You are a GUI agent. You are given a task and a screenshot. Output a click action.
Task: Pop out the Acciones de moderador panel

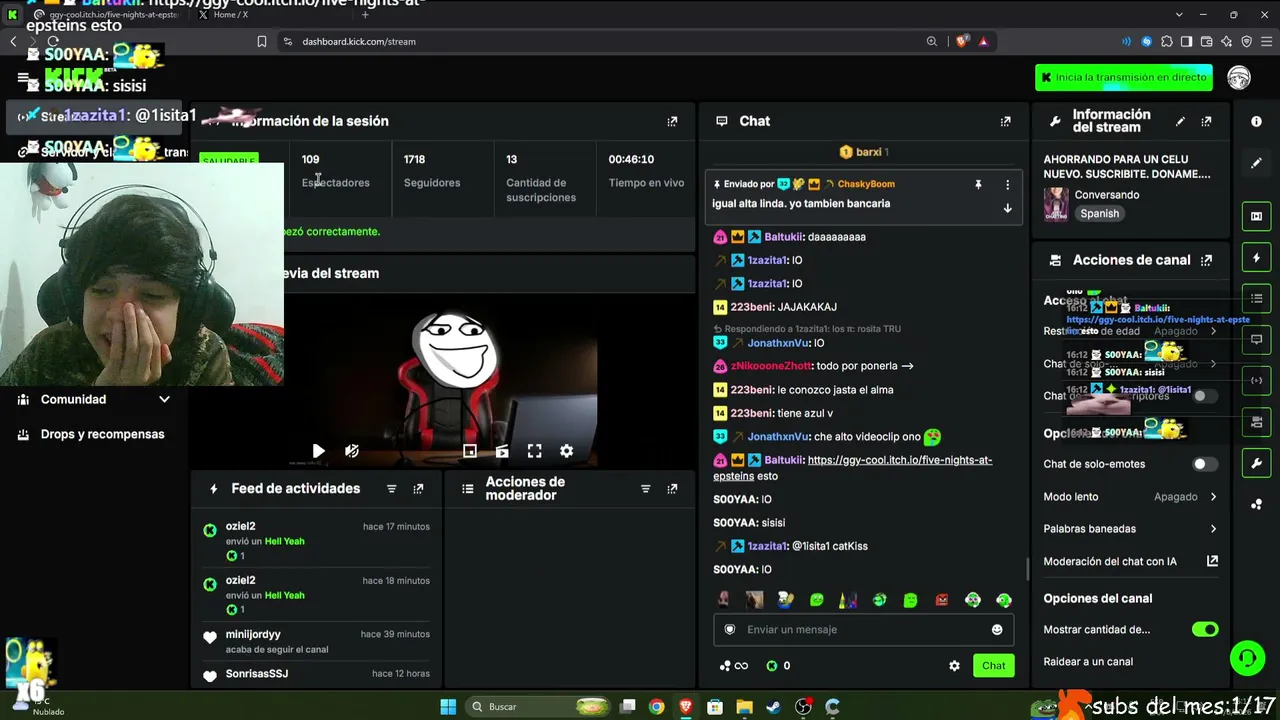[x=672, y=489]
